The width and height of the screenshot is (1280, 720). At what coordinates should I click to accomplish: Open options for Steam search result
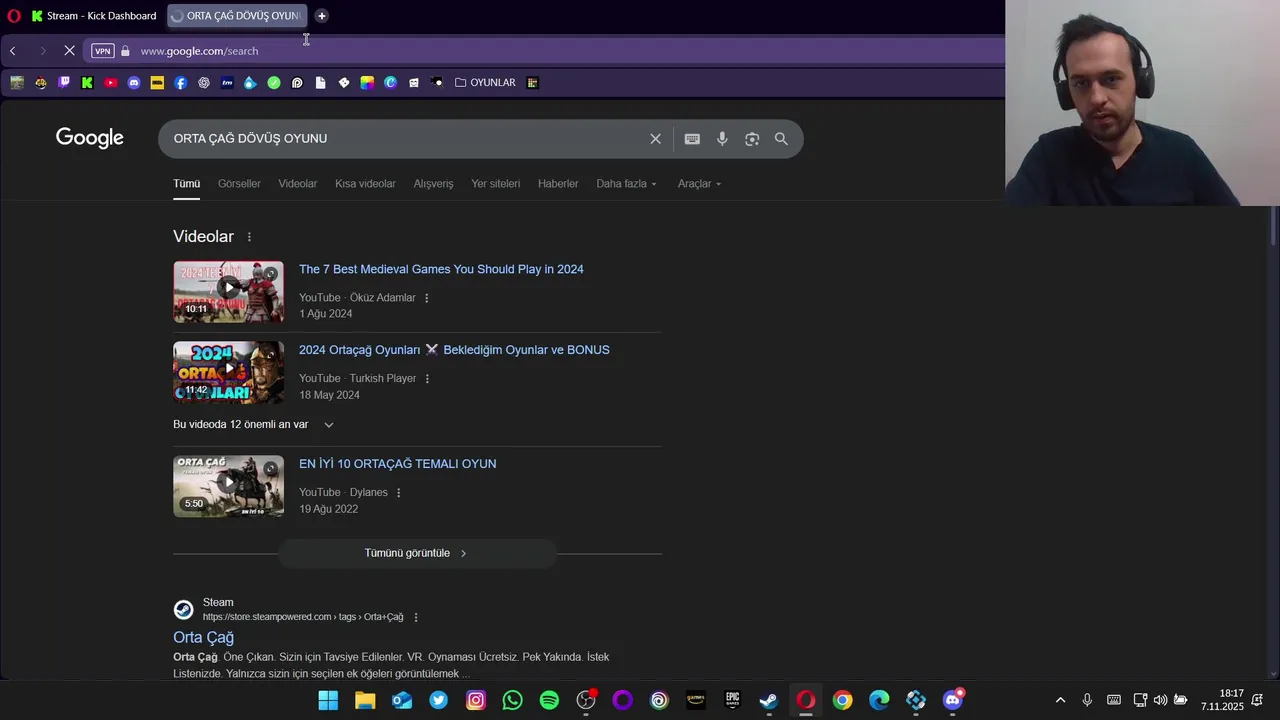pyautogui.click(x=416, y=618)
